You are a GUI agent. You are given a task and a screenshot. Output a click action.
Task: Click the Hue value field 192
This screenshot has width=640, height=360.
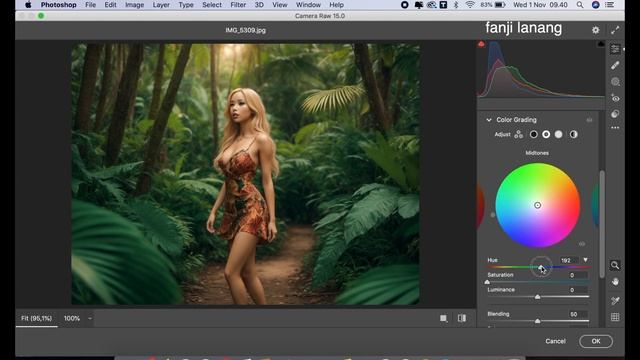coord(569,260)
